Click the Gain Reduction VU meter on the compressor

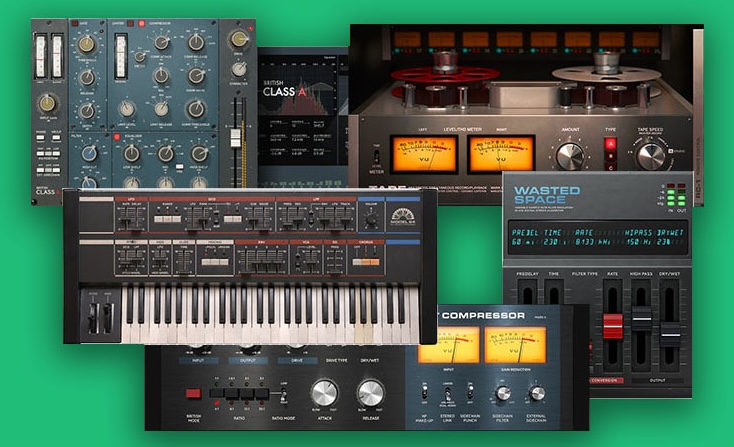click(x=515, y=345)
